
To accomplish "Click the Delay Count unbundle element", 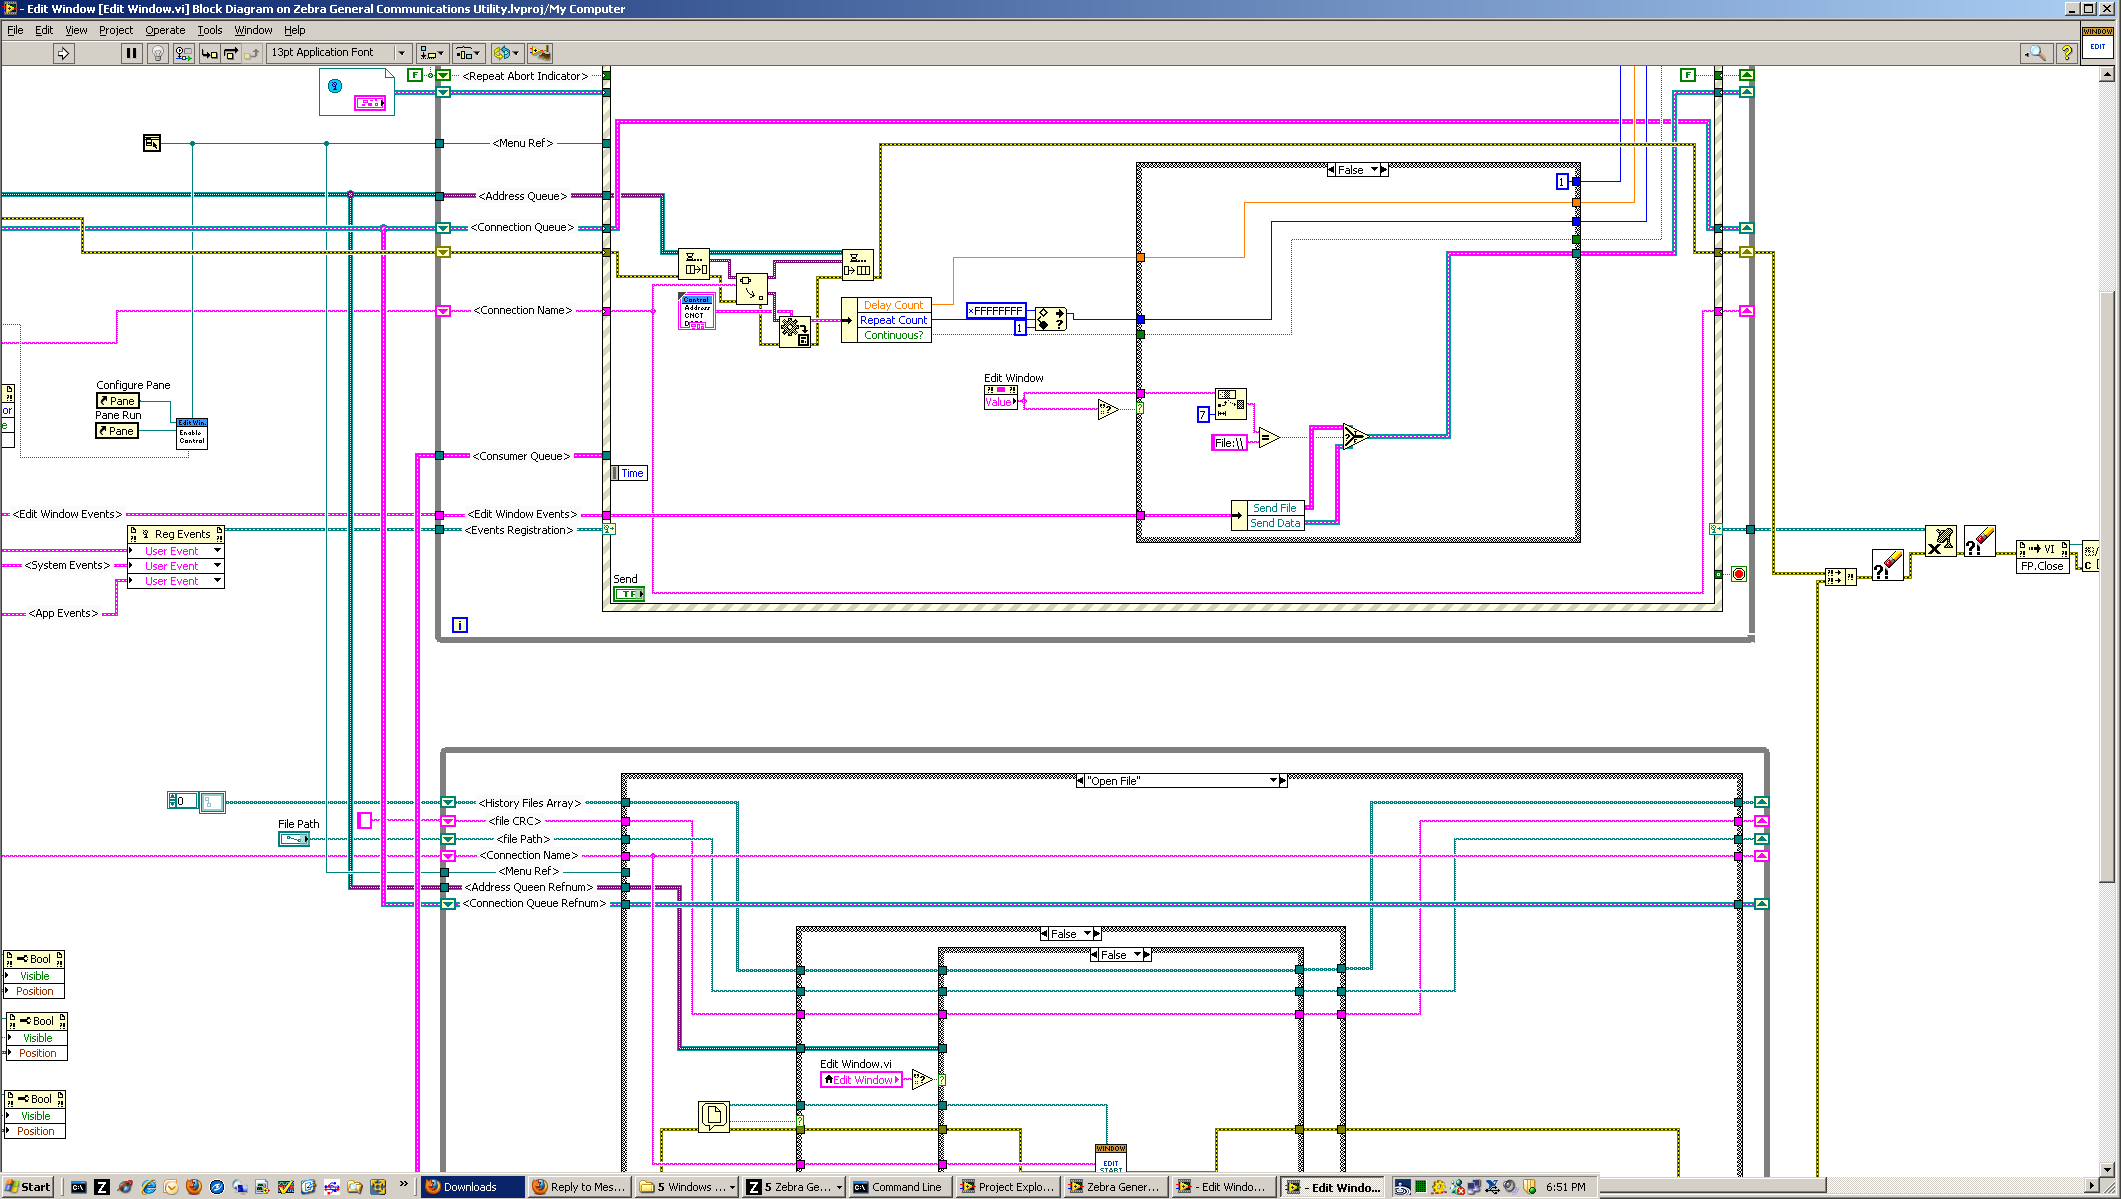I will tap(893, 305).
